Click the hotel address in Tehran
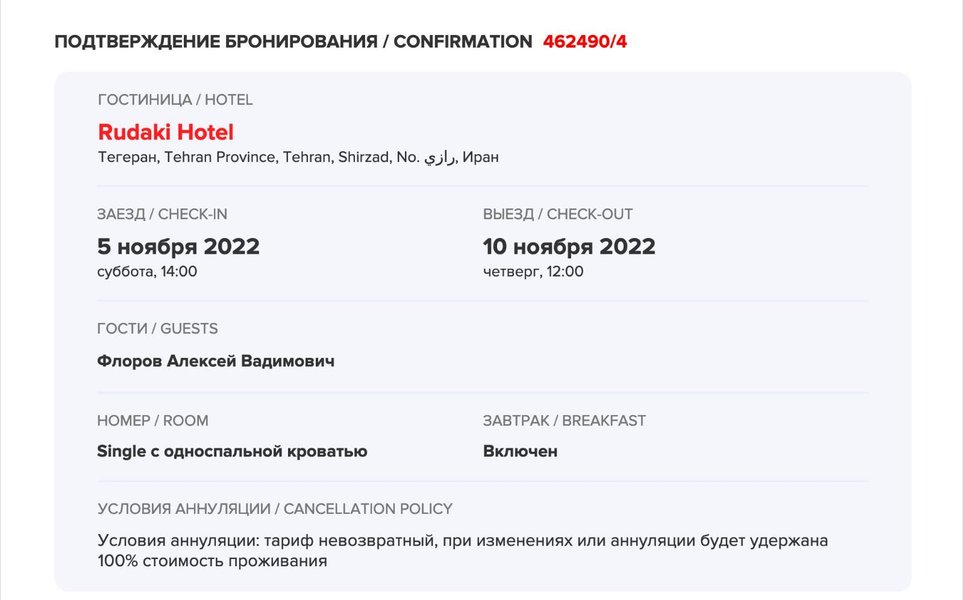 point(260,157)
